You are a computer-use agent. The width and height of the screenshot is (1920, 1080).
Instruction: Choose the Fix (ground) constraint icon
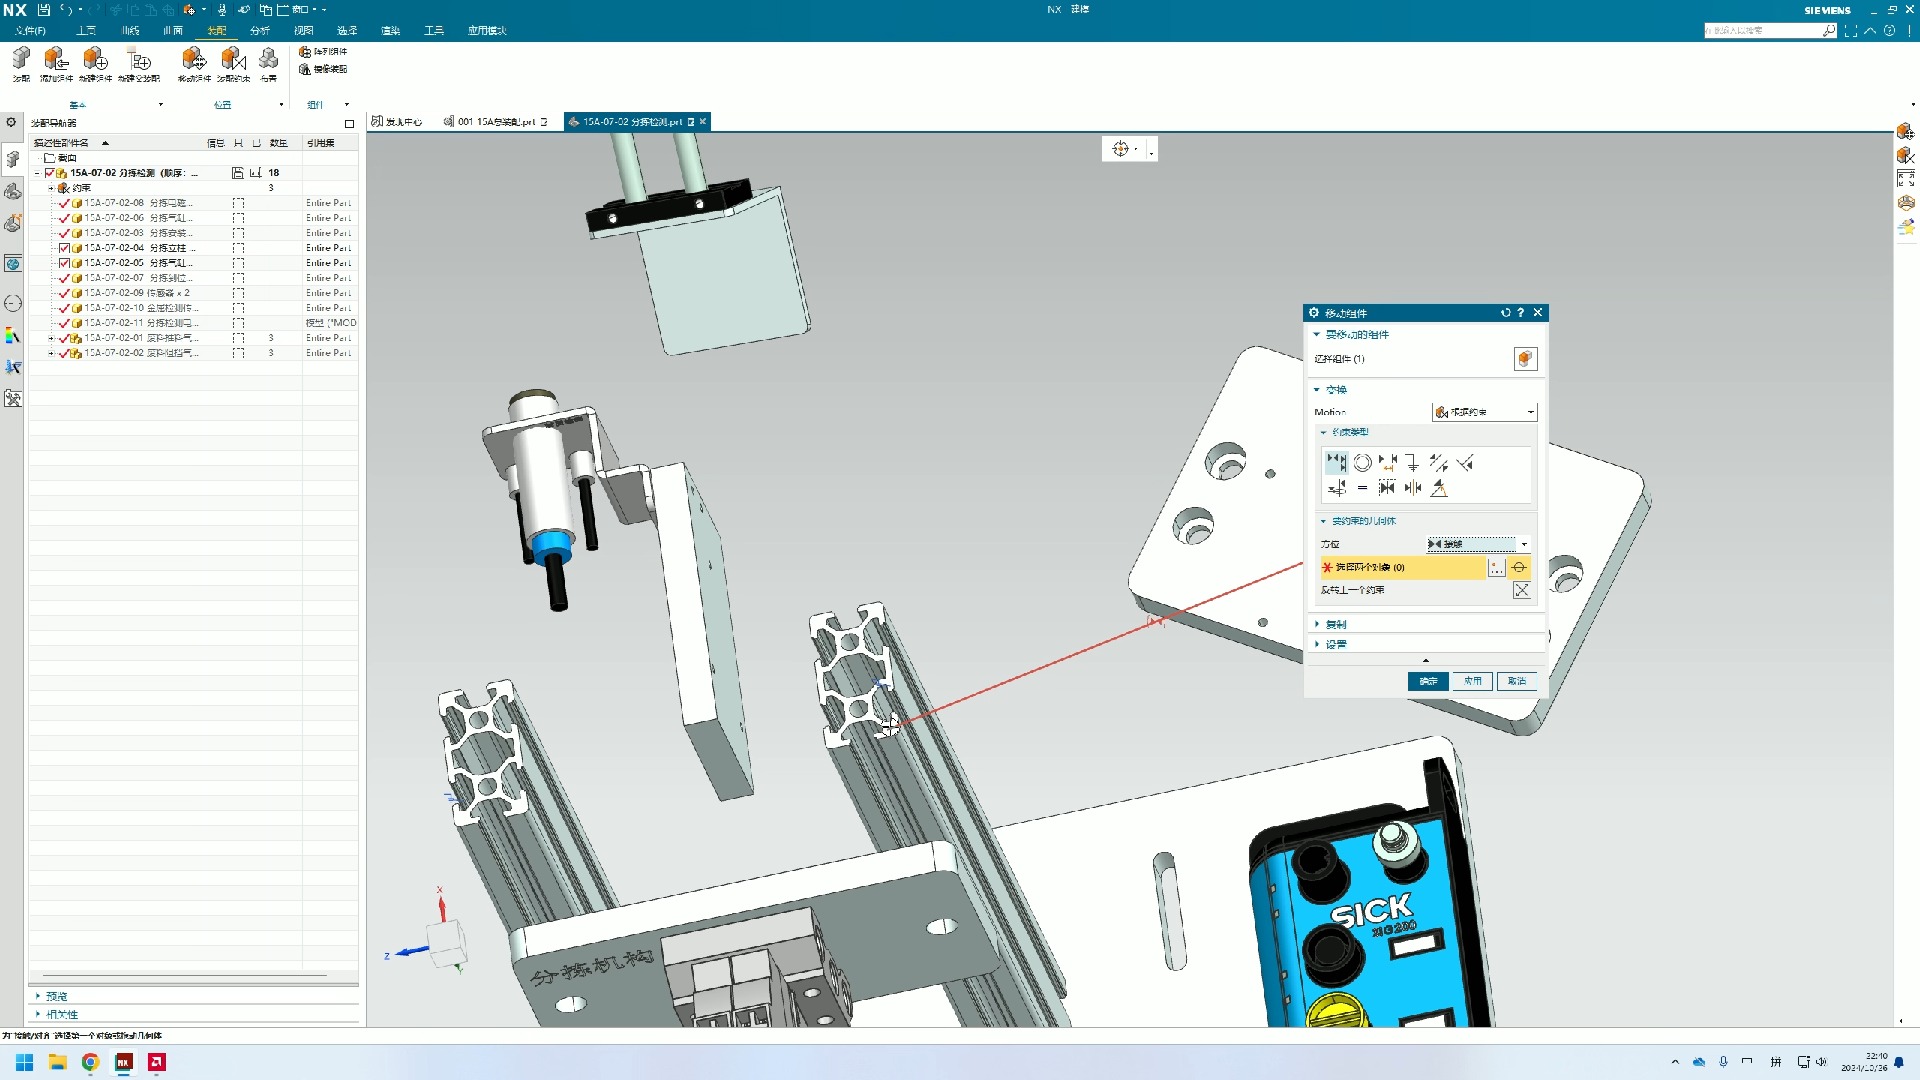[1412, 463]
